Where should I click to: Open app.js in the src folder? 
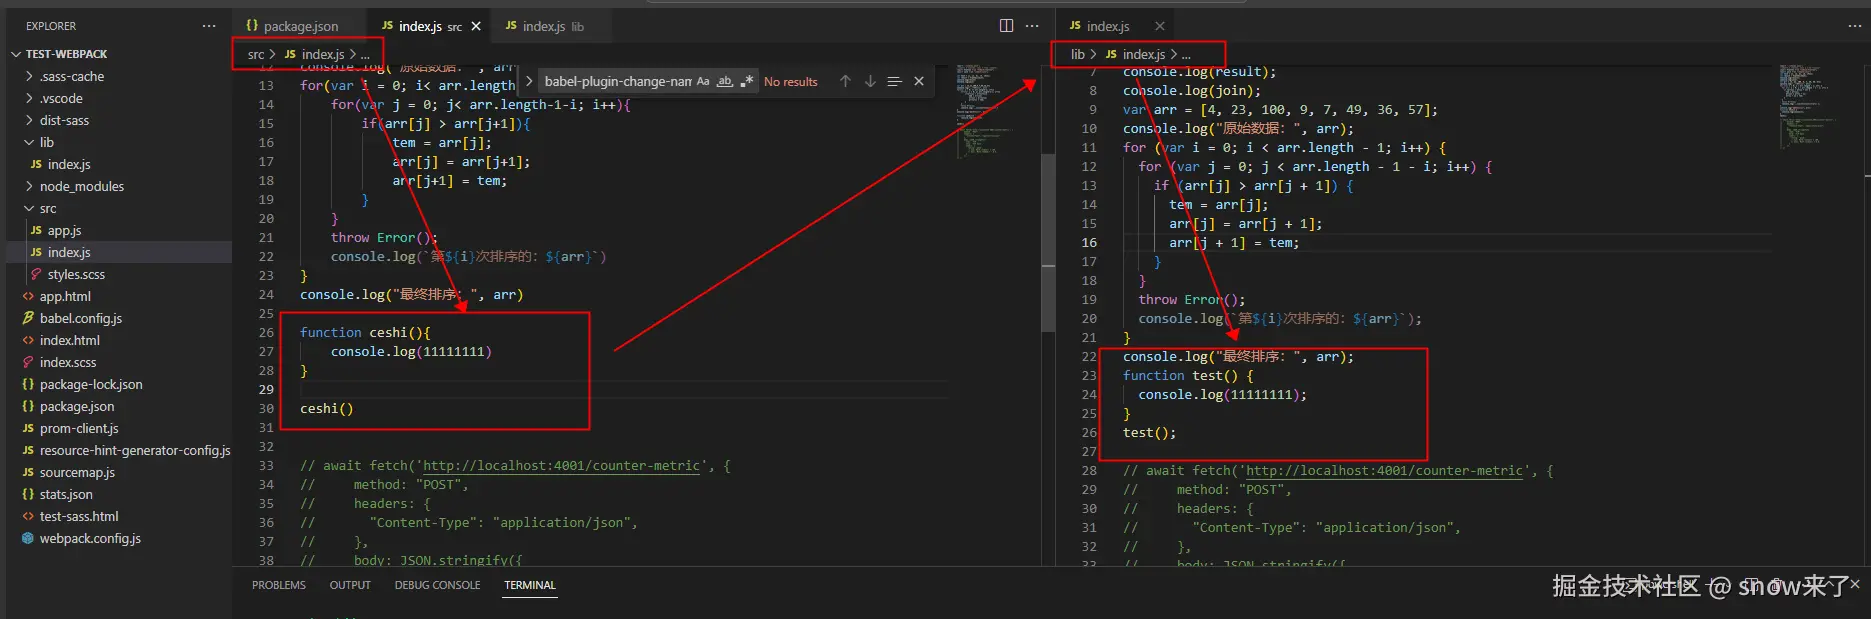pos(64,230)
